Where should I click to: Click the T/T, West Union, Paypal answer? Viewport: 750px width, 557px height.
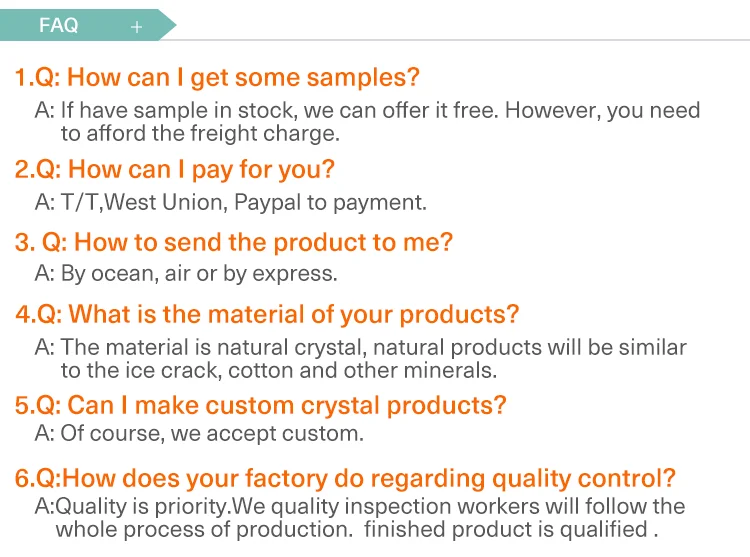231,202
